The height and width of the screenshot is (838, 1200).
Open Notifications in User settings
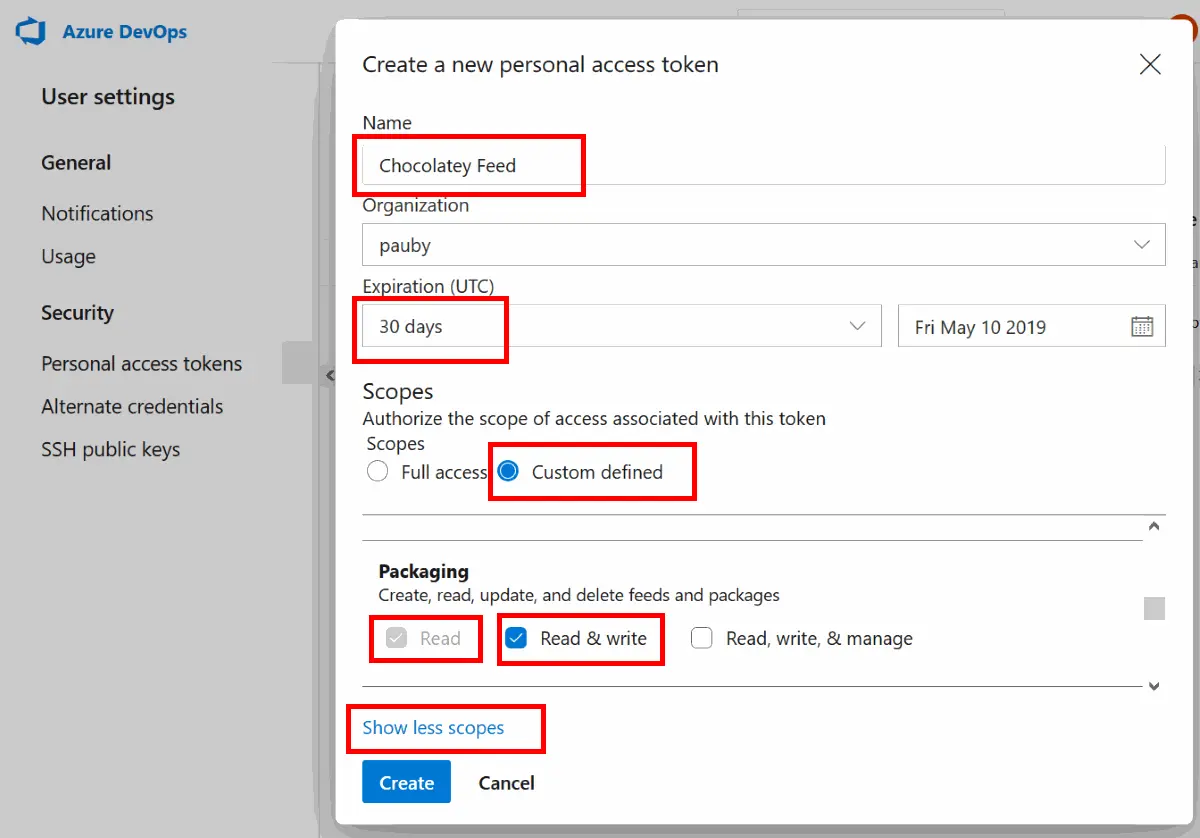point(97,213)
